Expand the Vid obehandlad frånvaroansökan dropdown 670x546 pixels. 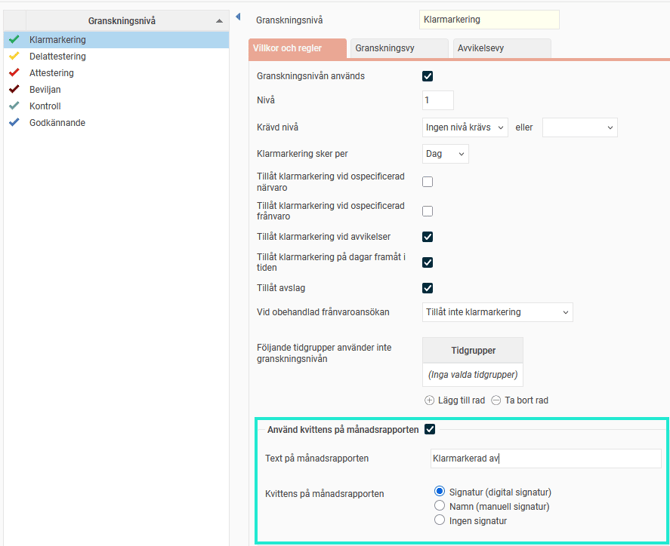(497, 312)
